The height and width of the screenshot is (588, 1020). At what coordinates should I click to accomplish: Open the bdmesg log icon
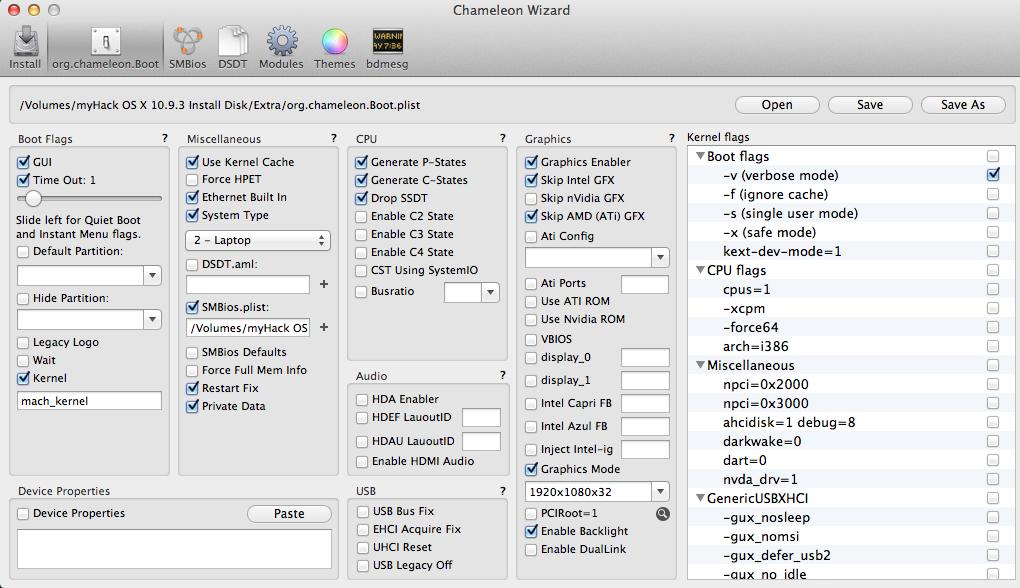pos(387,47)
